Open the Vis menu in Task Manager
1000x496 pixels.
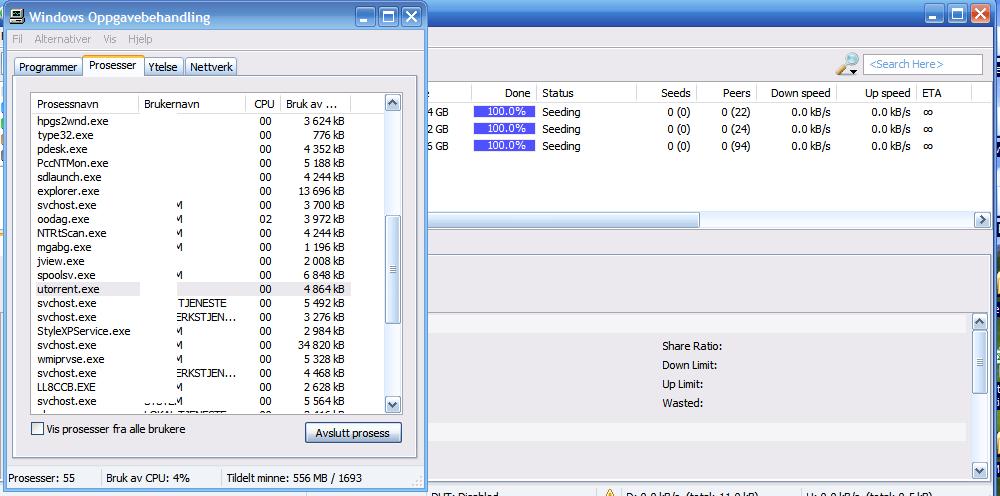click(110, 39)
